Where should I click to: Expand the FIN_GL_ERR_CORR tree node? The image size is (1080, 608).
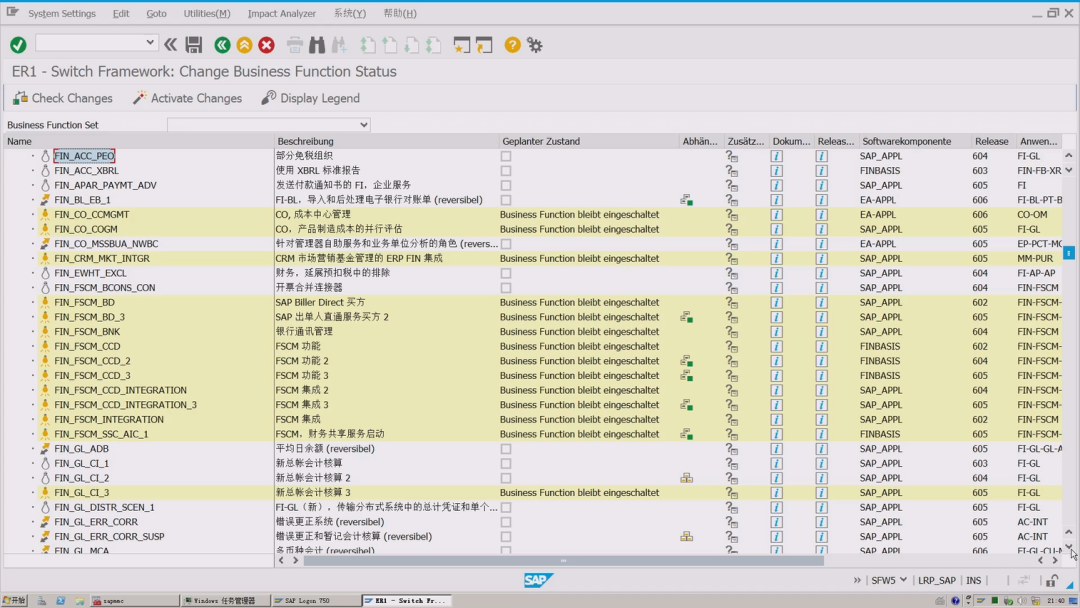[x=32, y=522]
